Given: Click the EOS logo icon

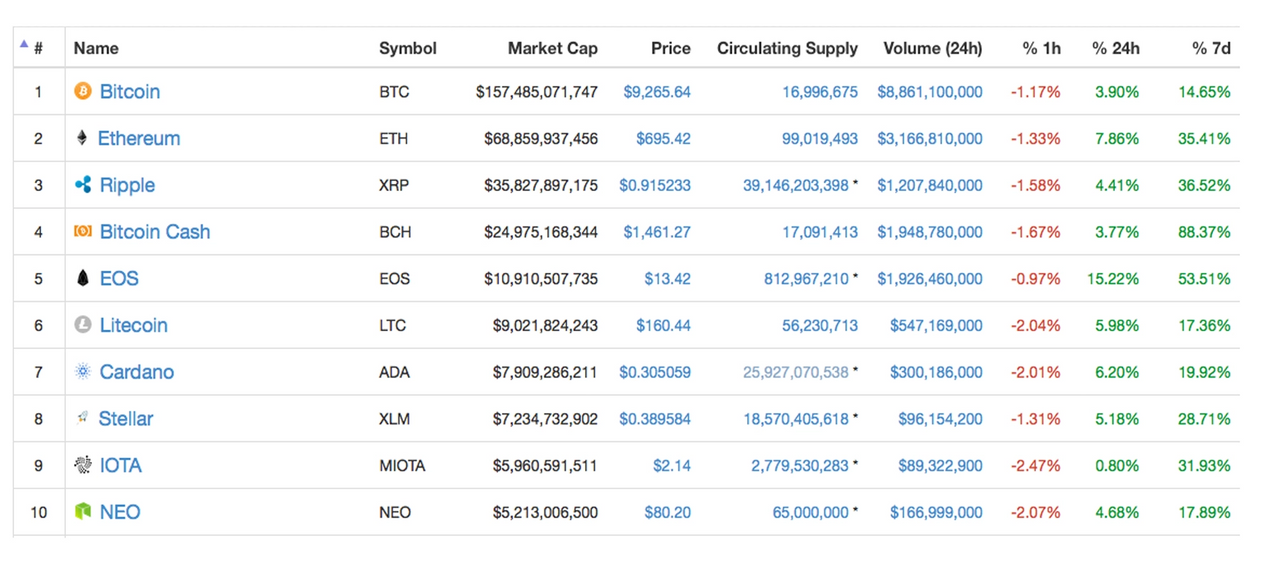Looking at the screenshot, I should (x=83, y=278).
